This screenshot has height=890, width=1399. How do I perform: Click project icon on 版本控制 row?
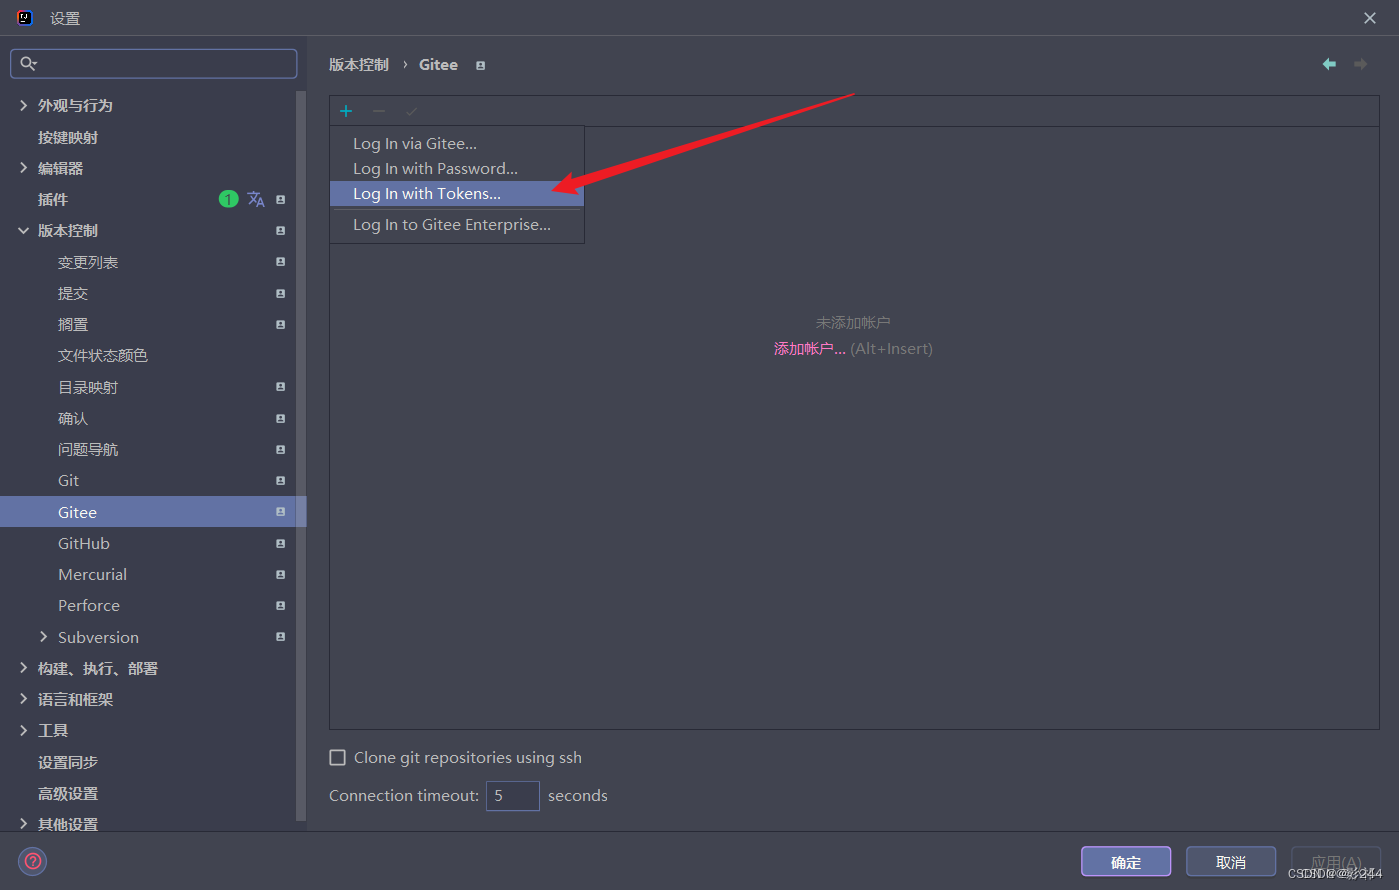280,230
